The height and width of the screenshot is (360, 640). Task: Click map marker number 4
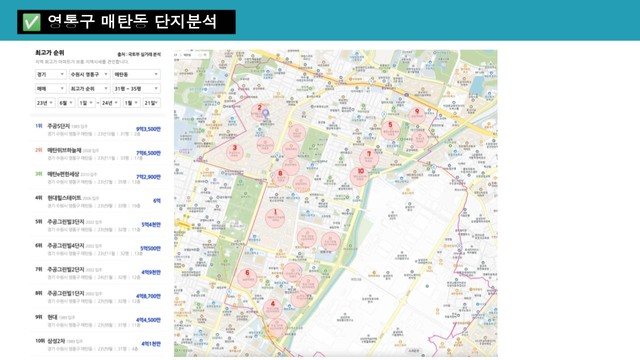(x=273, y=309)
